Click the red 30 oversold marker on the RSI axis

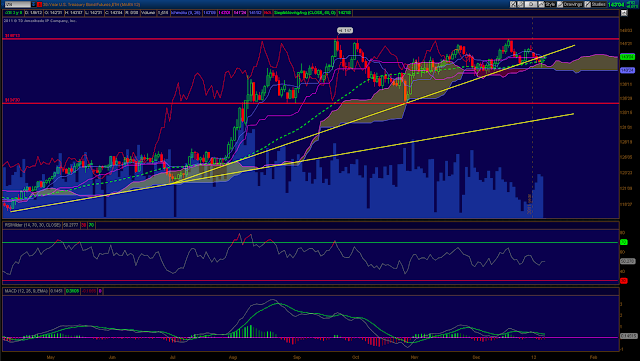(x=623, y=281)
